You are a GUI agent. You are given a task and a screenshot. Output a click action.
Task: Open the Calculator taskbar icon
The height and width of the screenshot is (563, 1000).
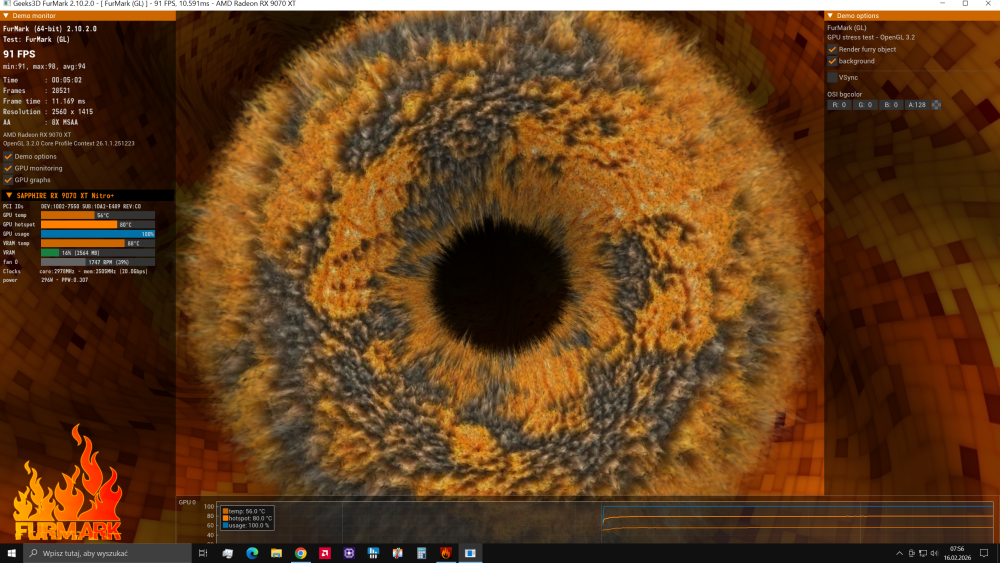pyautogui.click(x=422, y=553)
